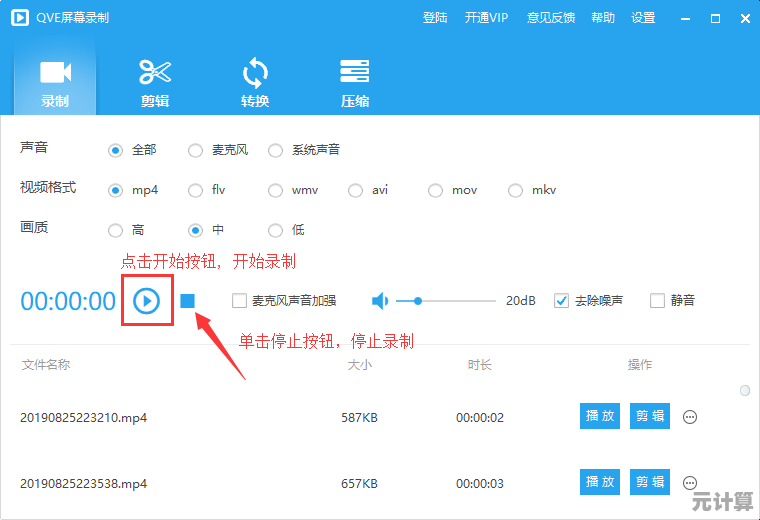
Task: Click 开通VIP in the title bar
Action: click(487, 18)
